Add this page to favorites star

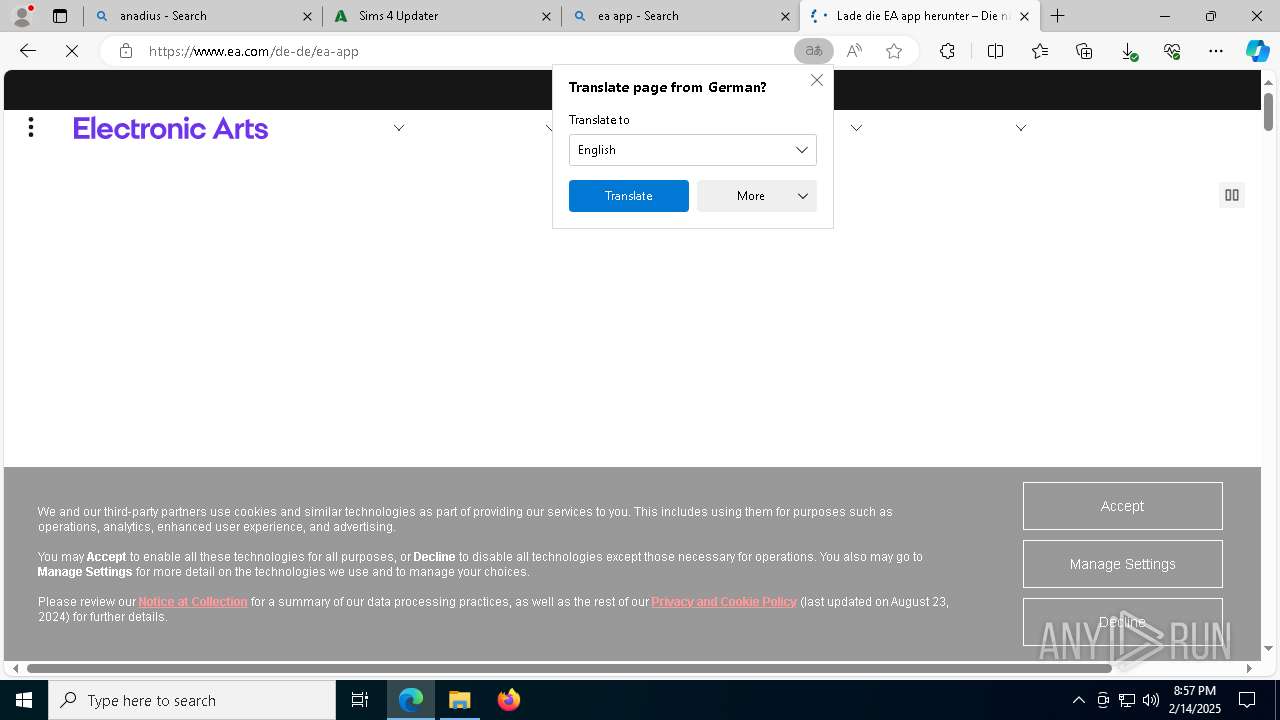(894, 51)
